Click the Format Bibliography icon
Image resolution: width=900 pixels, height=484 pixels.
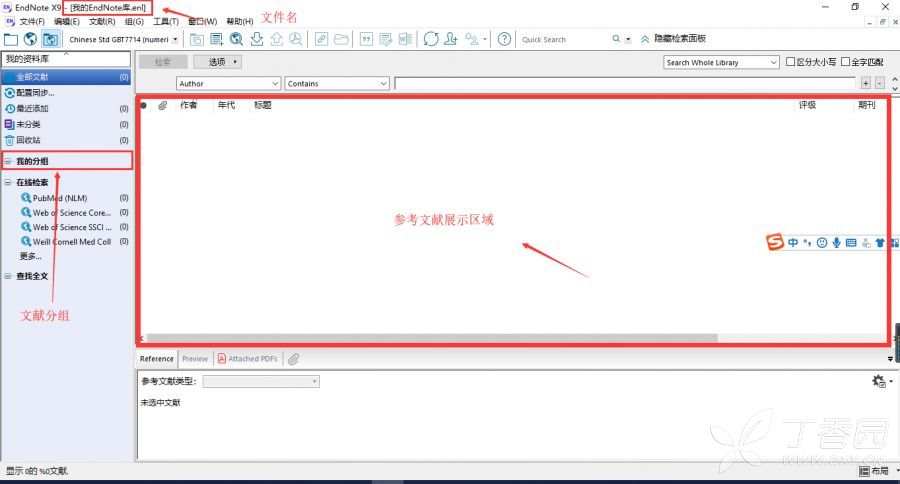(x=386, y=39)
